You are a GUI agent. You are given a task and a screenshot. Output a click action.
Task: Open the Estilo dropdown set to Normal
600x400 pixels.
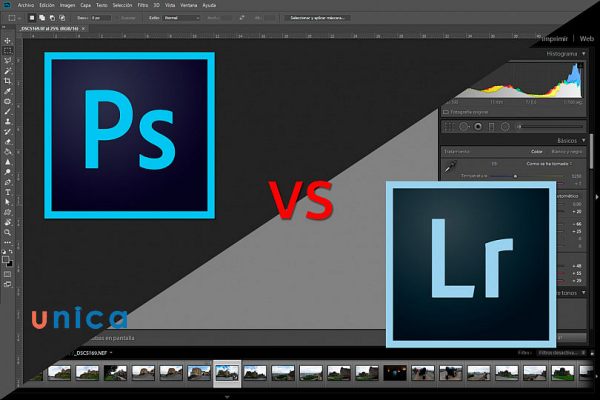[x=181, y=18]
